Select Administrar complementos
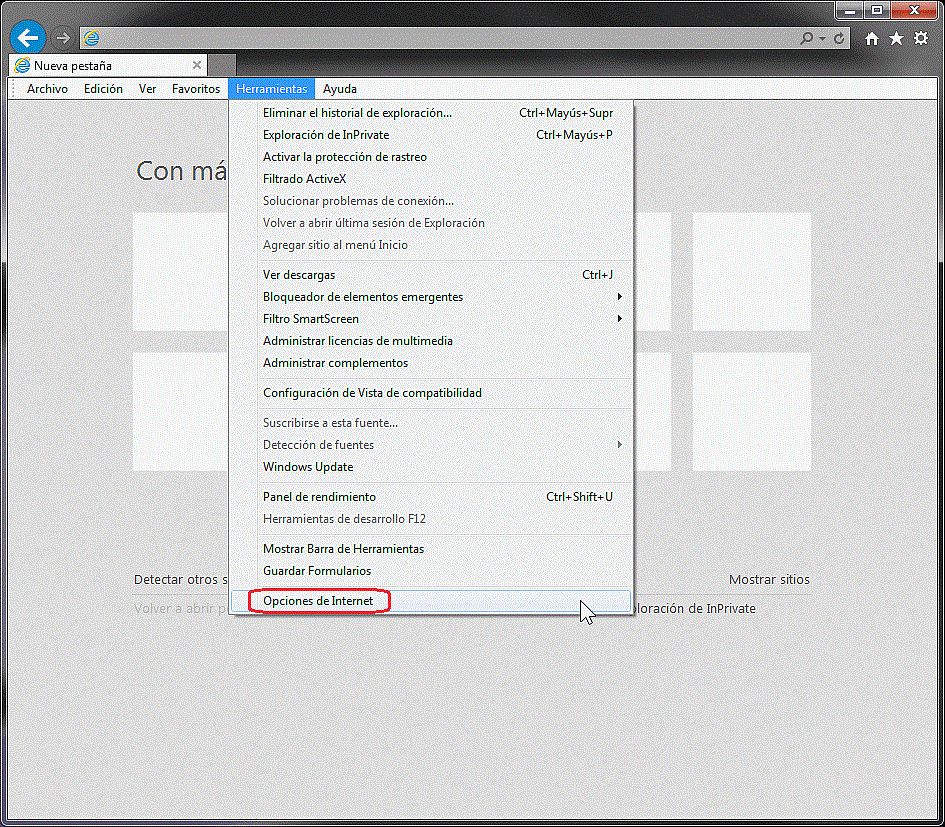This screenshot has height=827, width=945. (x=335, y=363)
